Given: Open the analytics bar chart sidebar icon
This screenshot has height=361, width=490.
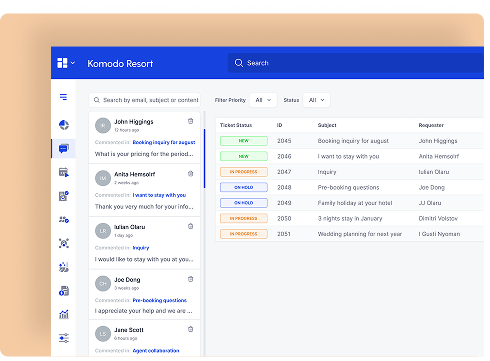Looking at the screenshot, I should point(64,314).
